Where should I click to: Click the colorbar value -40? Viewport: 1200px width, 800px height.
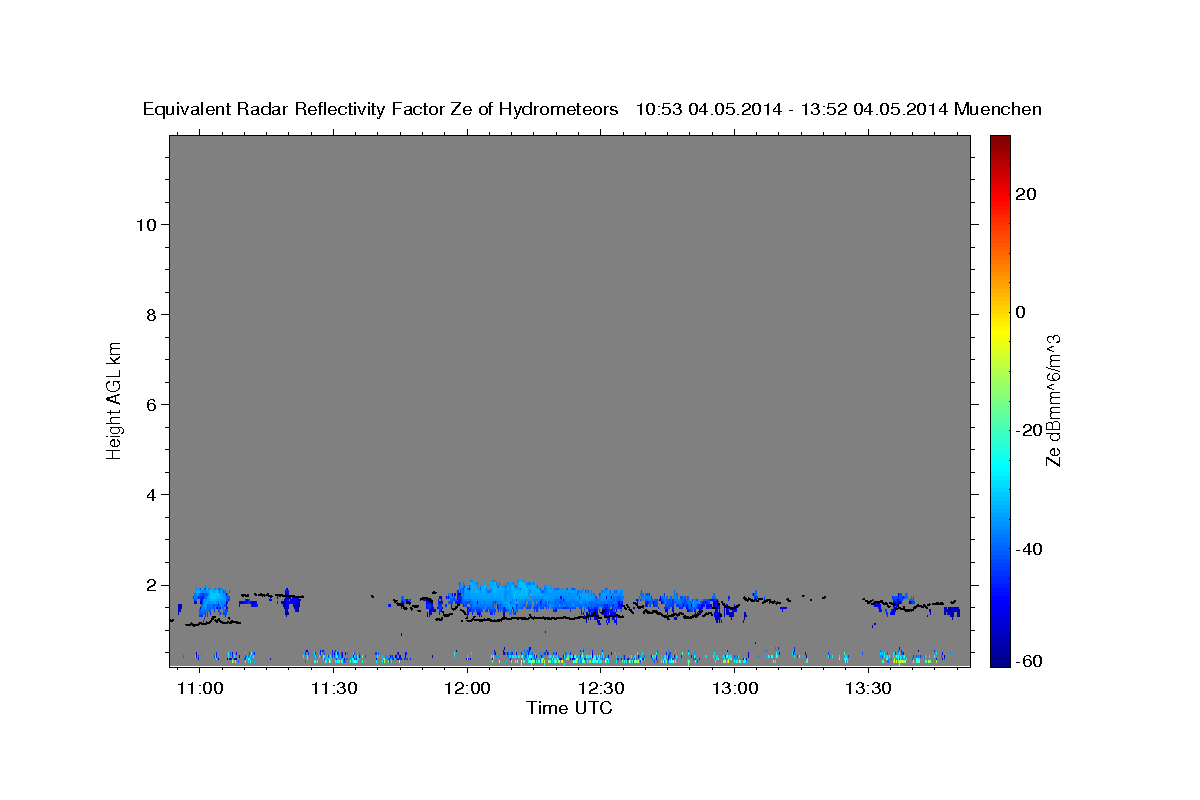pos(1029,549)
